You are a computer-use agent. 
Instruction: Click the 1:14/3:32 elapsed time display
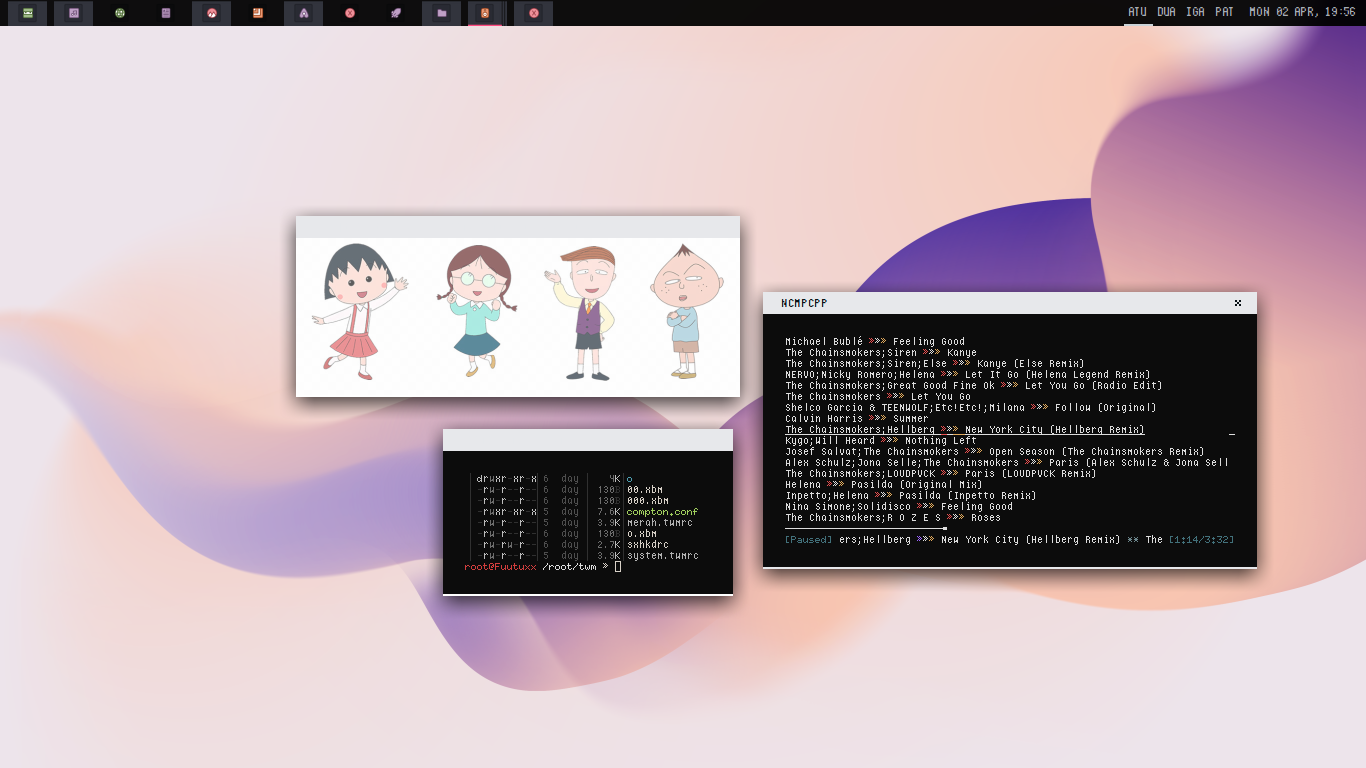[x=1201, y=540]
